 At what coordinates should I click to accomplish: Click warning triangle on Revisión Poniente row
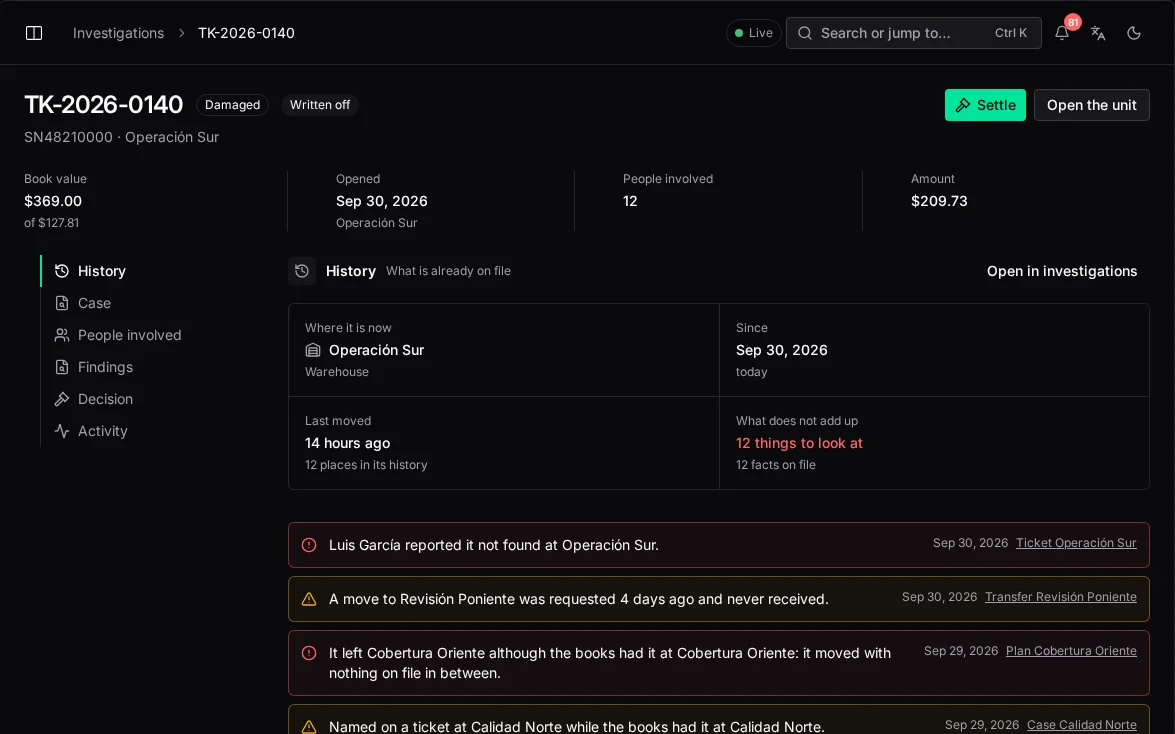(309, 599)
